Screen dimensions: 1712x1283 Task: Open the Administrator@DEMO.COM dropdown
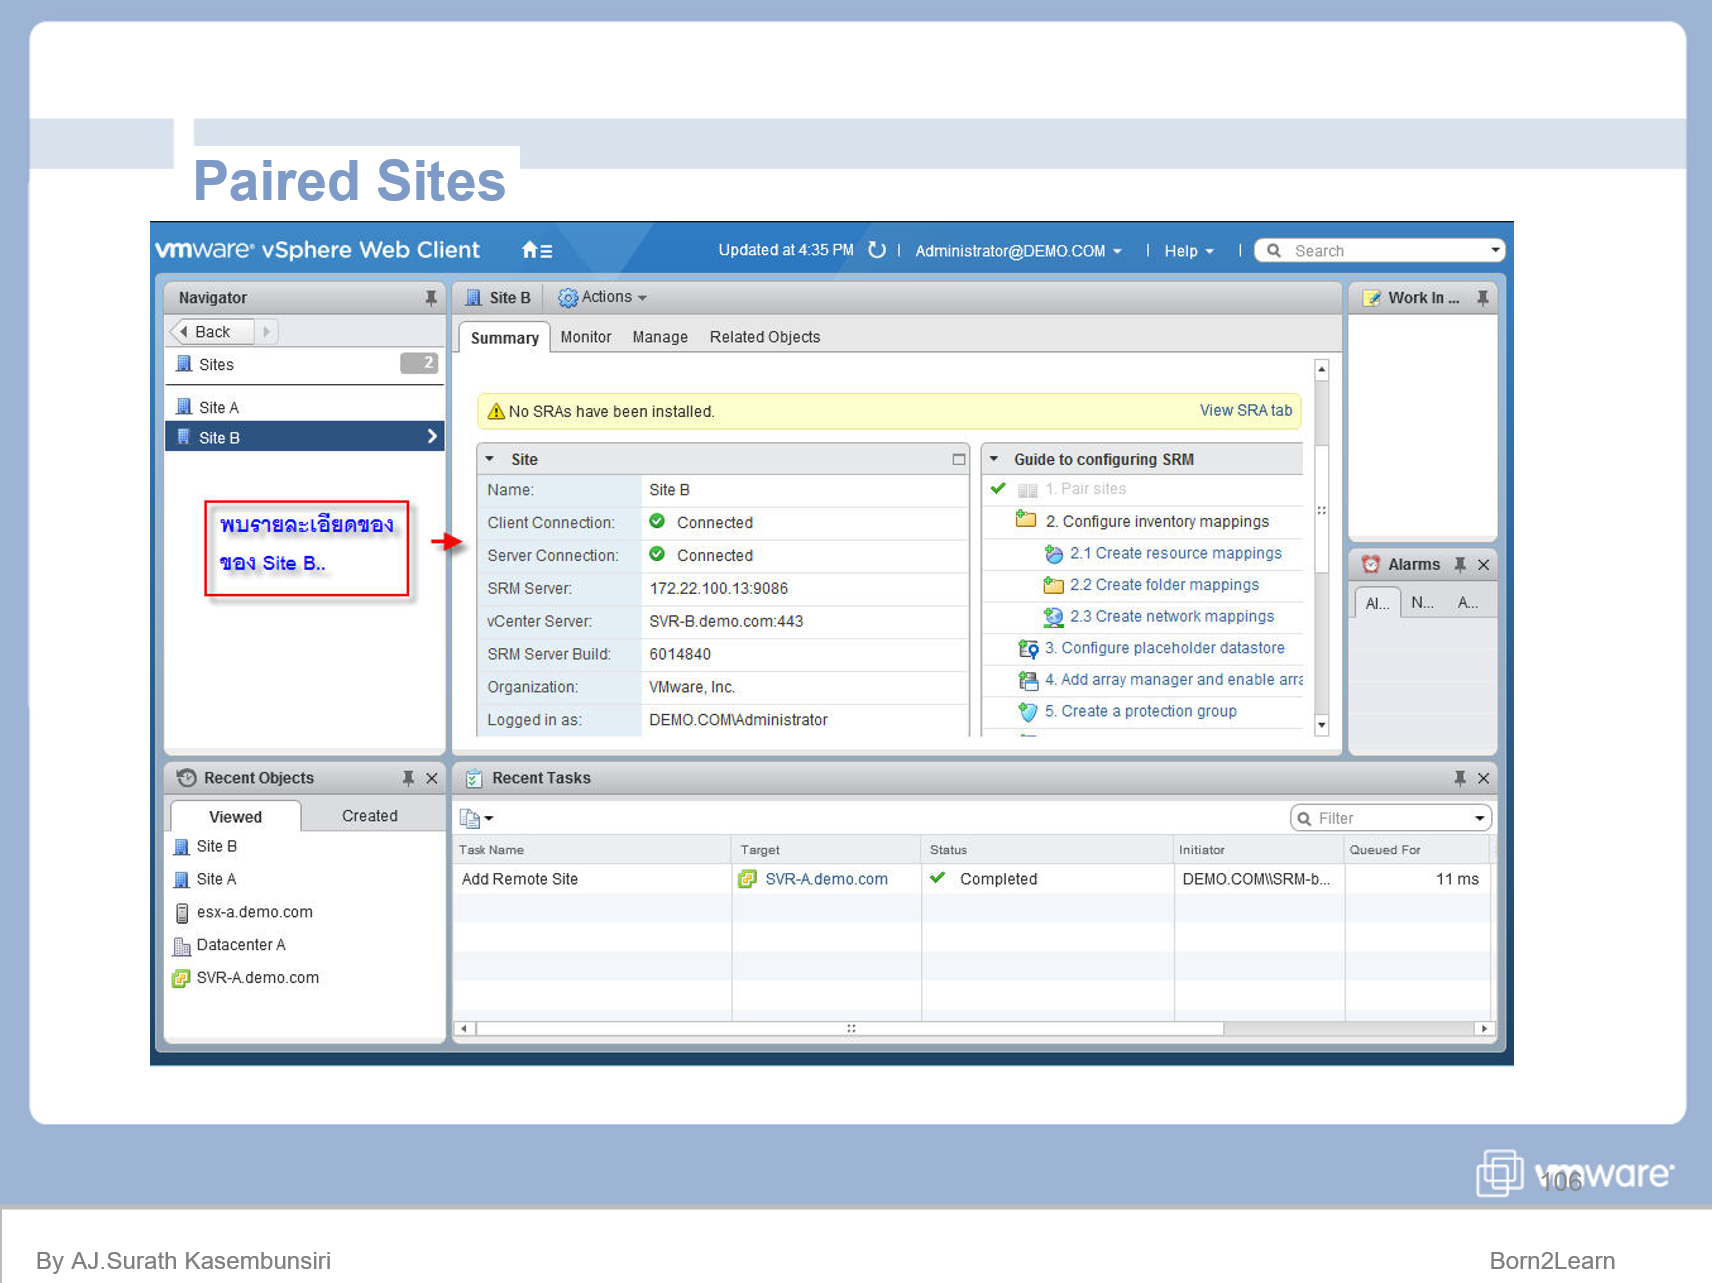click(1017, 251)
